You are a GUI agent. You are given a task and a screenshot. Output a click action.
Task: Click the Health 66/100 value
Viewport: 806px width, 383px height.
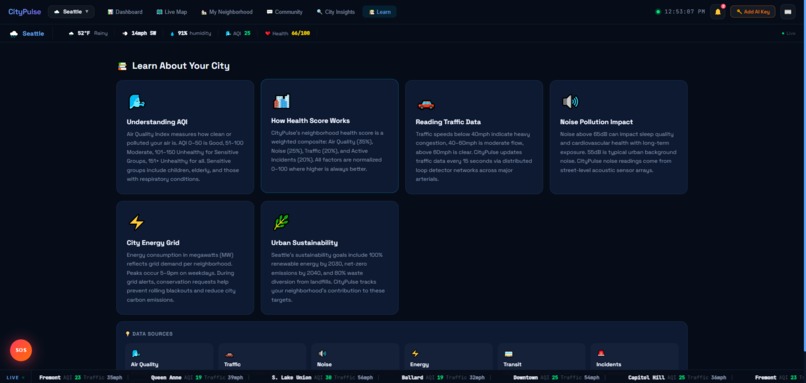(301, 33)
